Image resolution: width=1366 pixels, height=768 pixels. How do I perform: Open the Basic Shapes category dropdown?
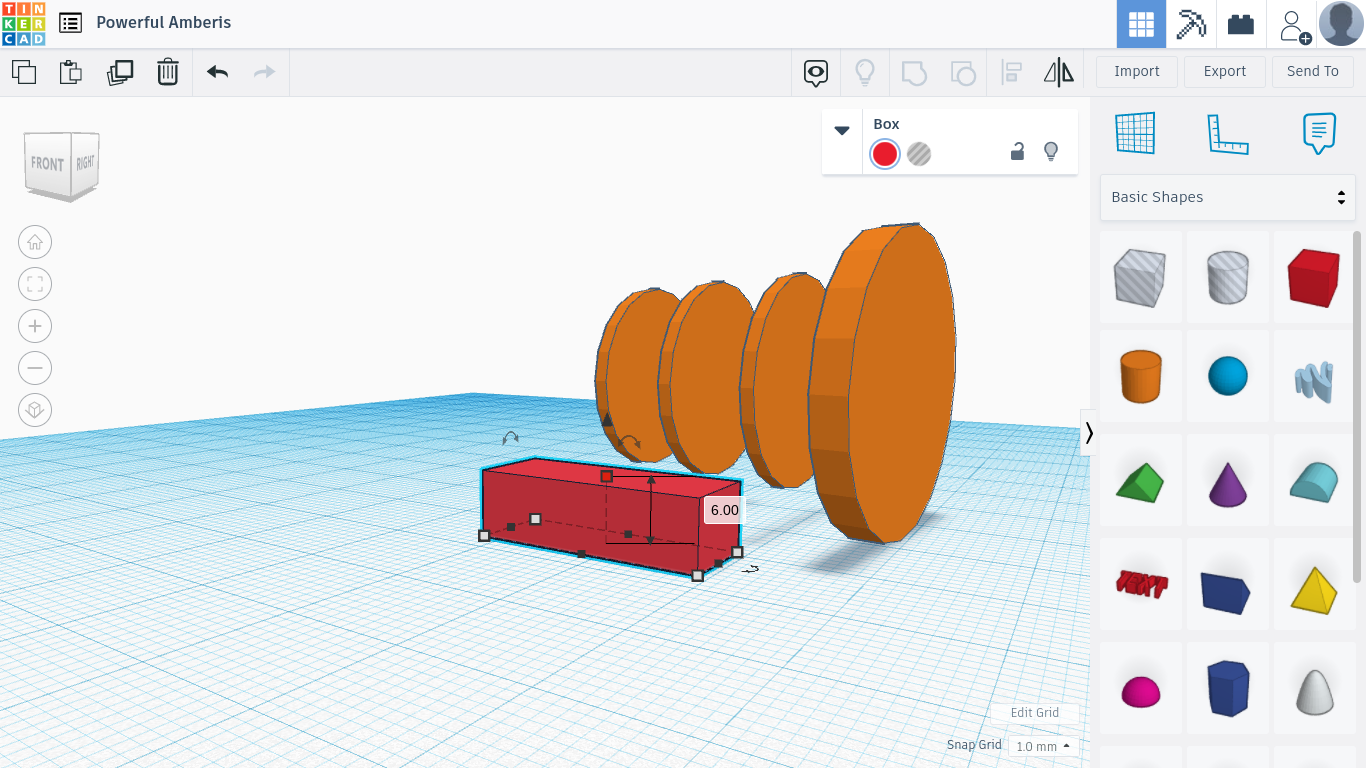(x=1228, y=197)
